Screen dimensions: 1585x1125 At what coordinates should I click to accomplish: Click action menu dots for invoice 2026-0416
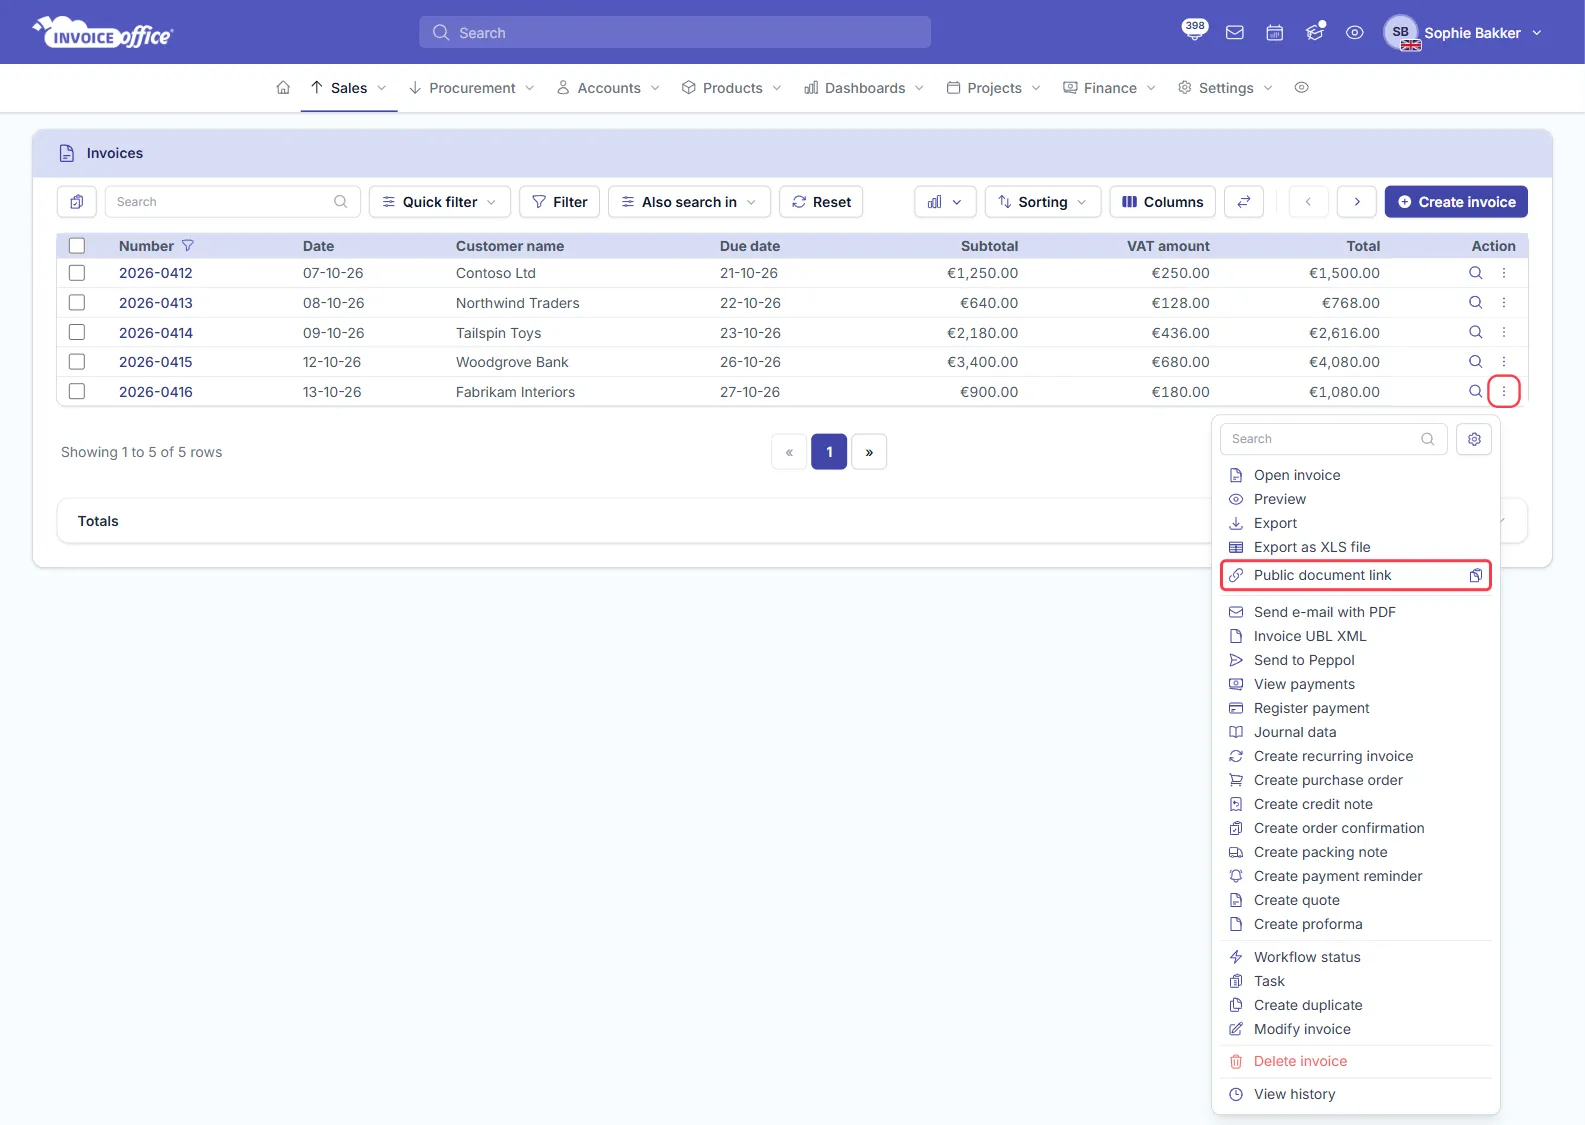[1504, 392]
